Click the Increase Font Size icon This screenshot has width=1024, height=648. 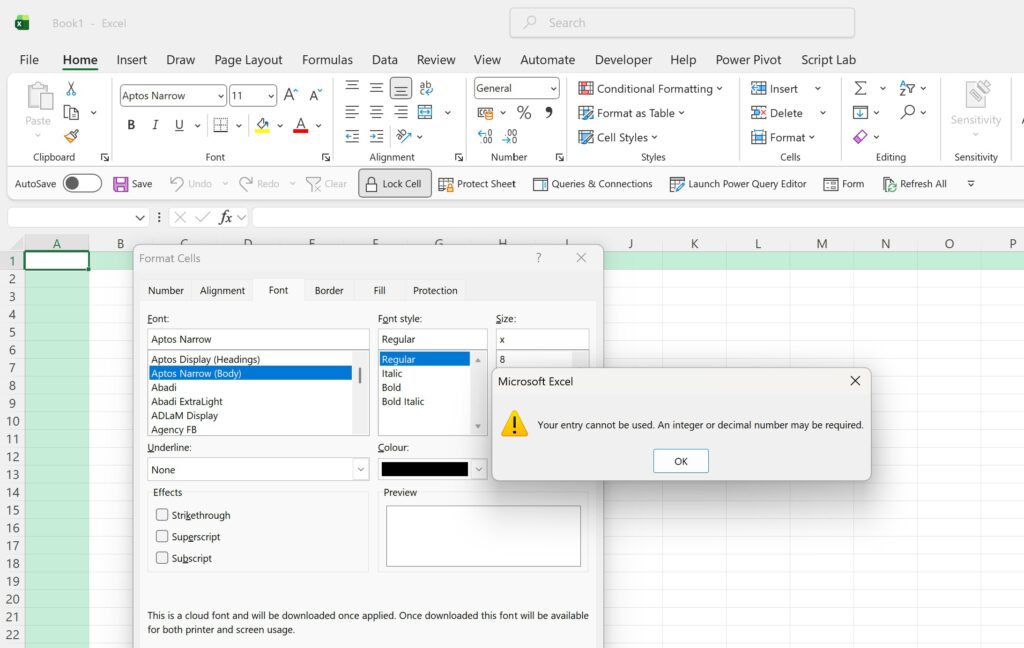291,95
